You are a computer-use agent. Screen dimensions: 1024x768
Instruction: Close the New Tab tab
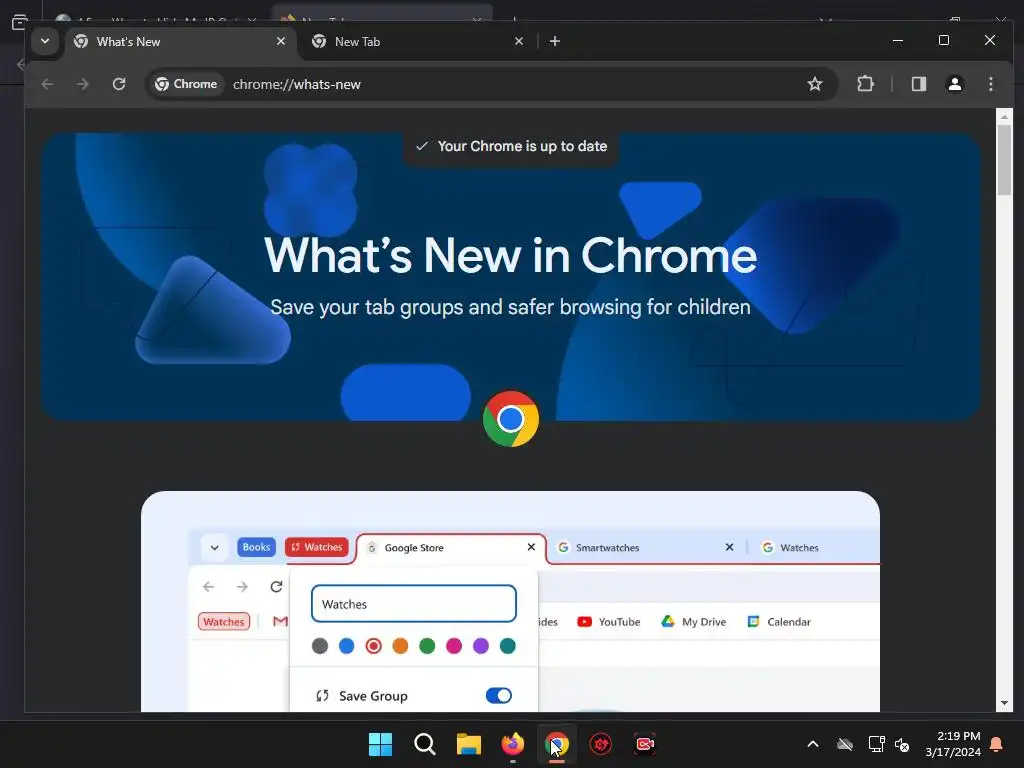(x=519, y=41)
